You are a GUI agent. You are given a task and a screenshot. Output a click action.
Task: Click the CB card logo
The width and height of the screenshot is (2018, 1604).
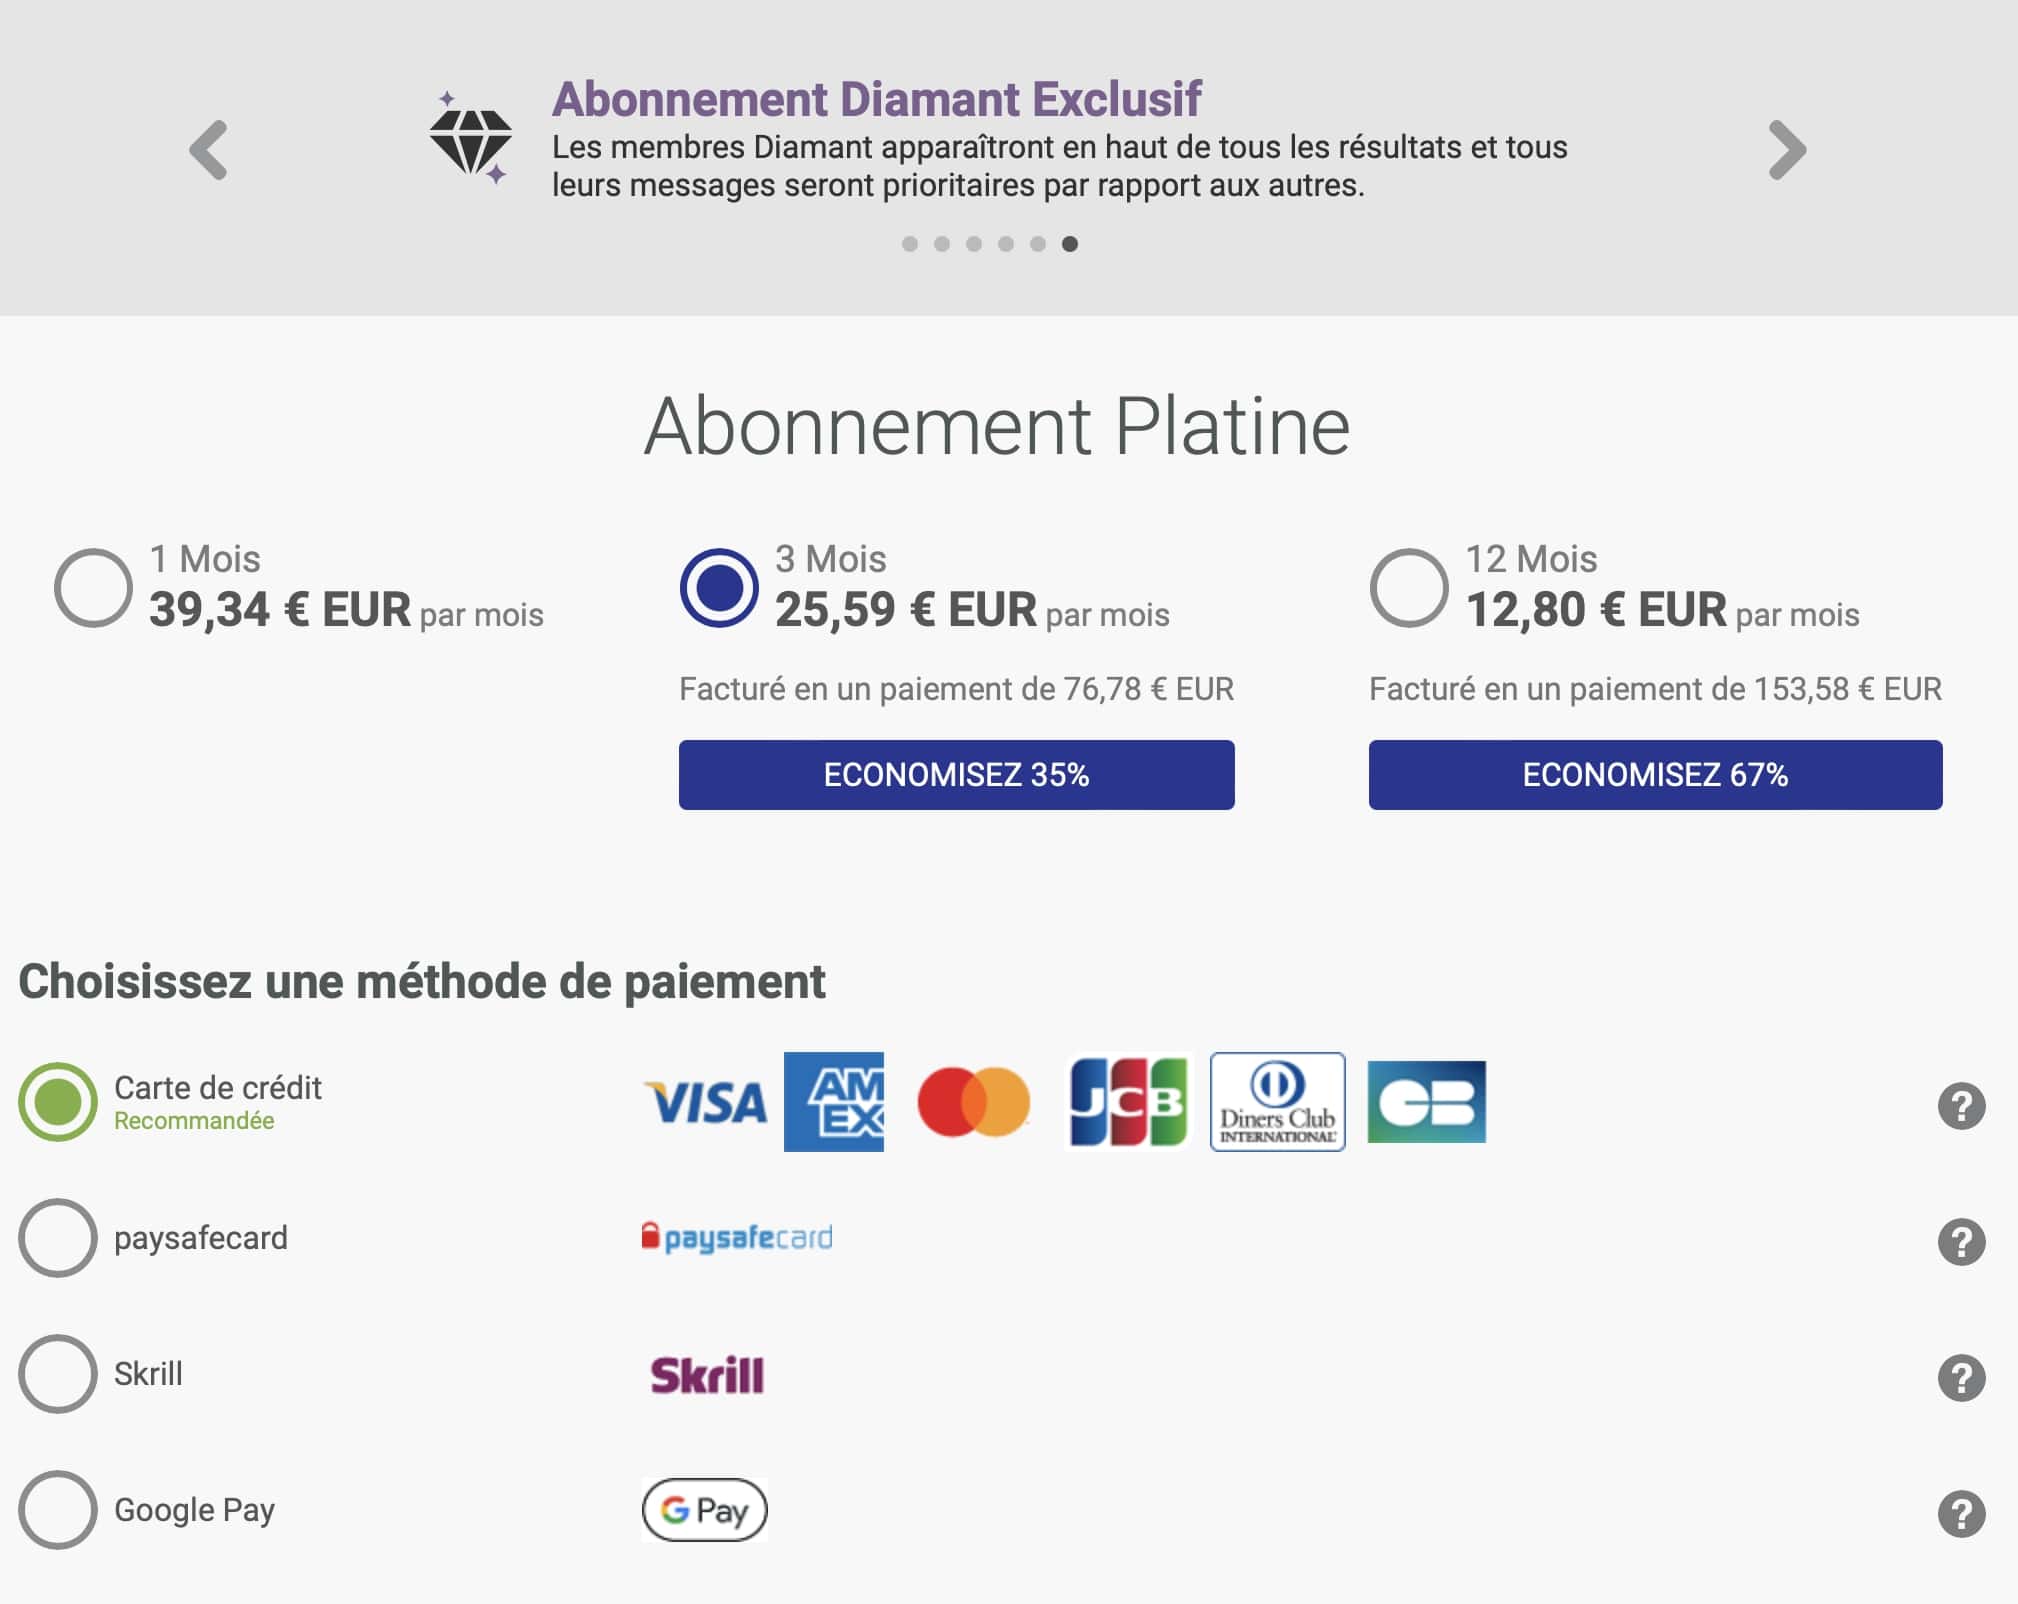tap(1426, 1102)
